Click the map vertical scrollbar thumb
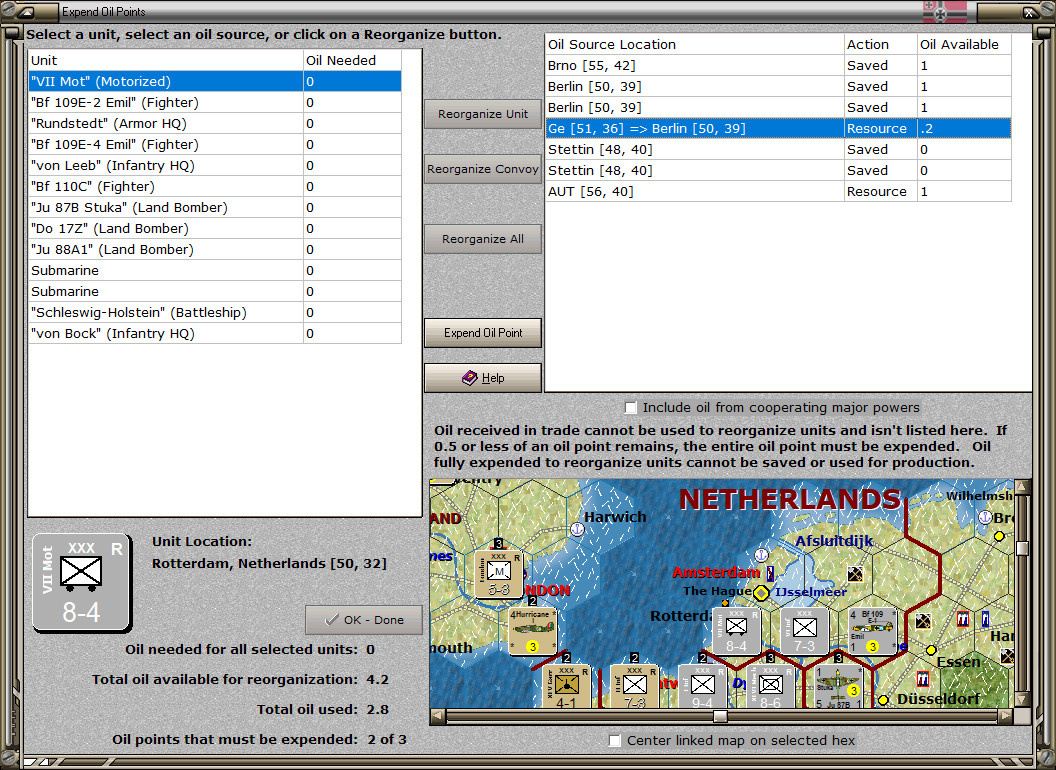This screenshot has height=770, width=1056. (x=1022, y=548)
